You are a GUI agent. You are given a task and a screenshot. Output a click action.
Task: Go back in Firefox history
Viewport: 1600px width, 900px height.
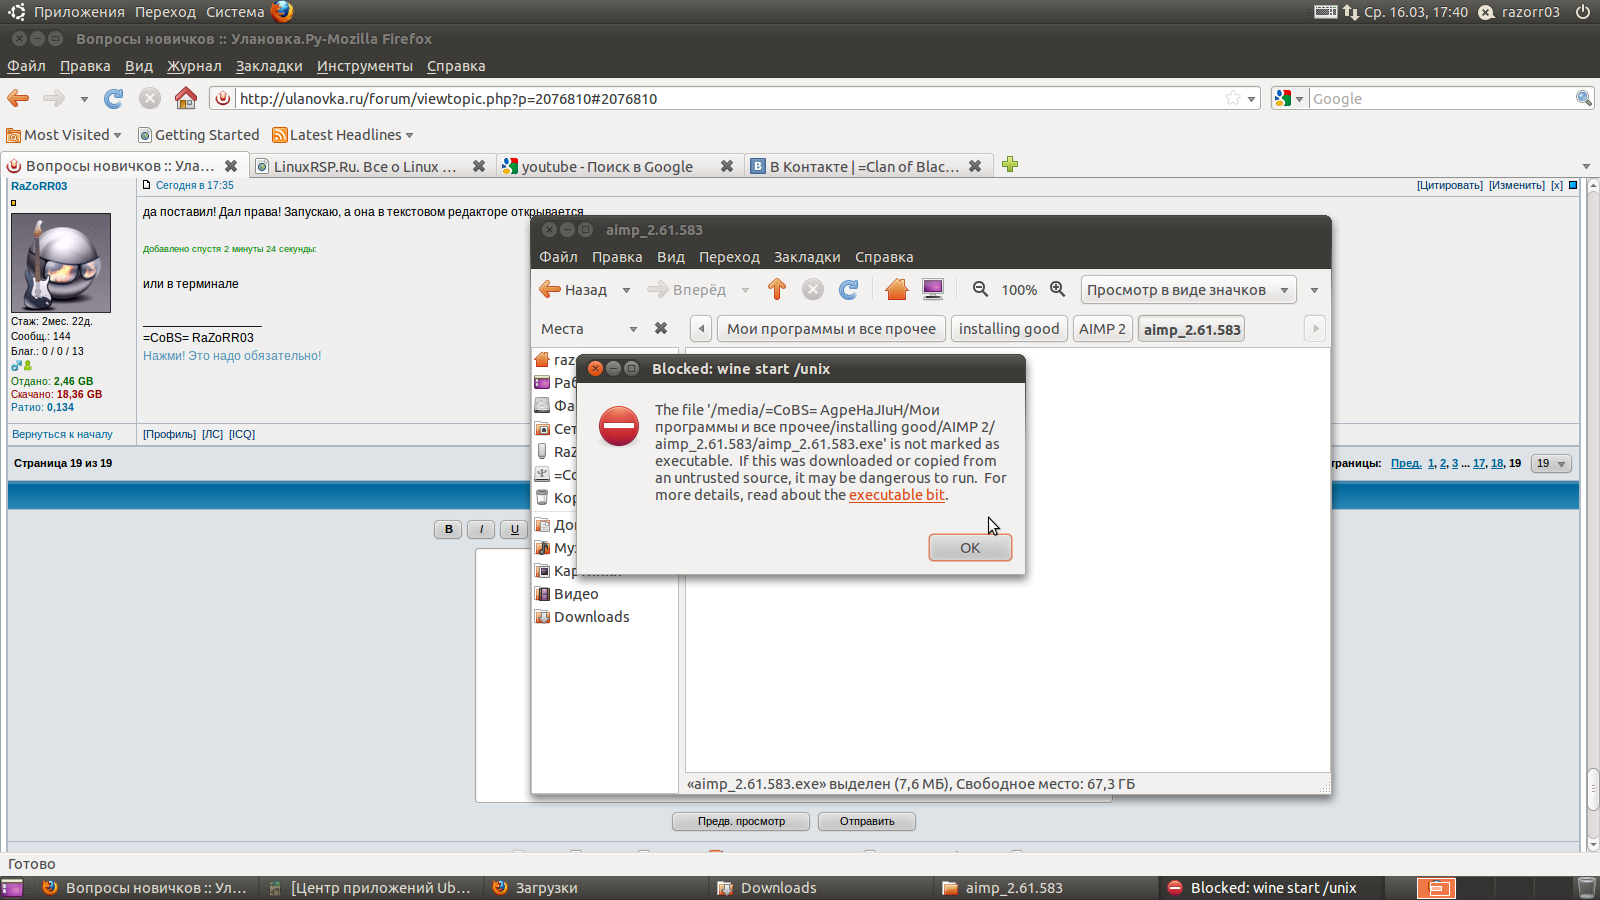point(18,98)
